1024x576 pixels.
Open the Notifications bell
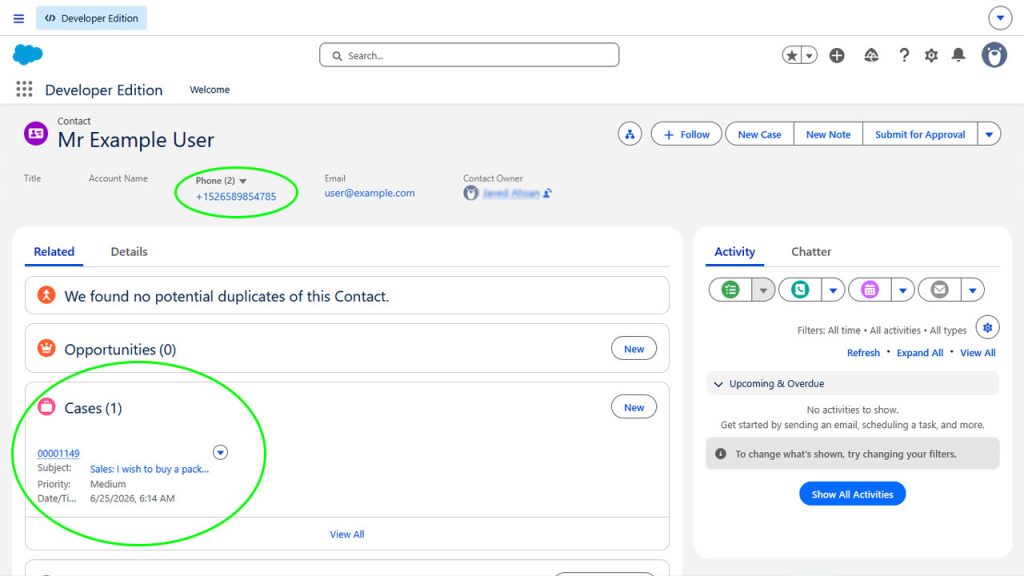pos(958,55)
